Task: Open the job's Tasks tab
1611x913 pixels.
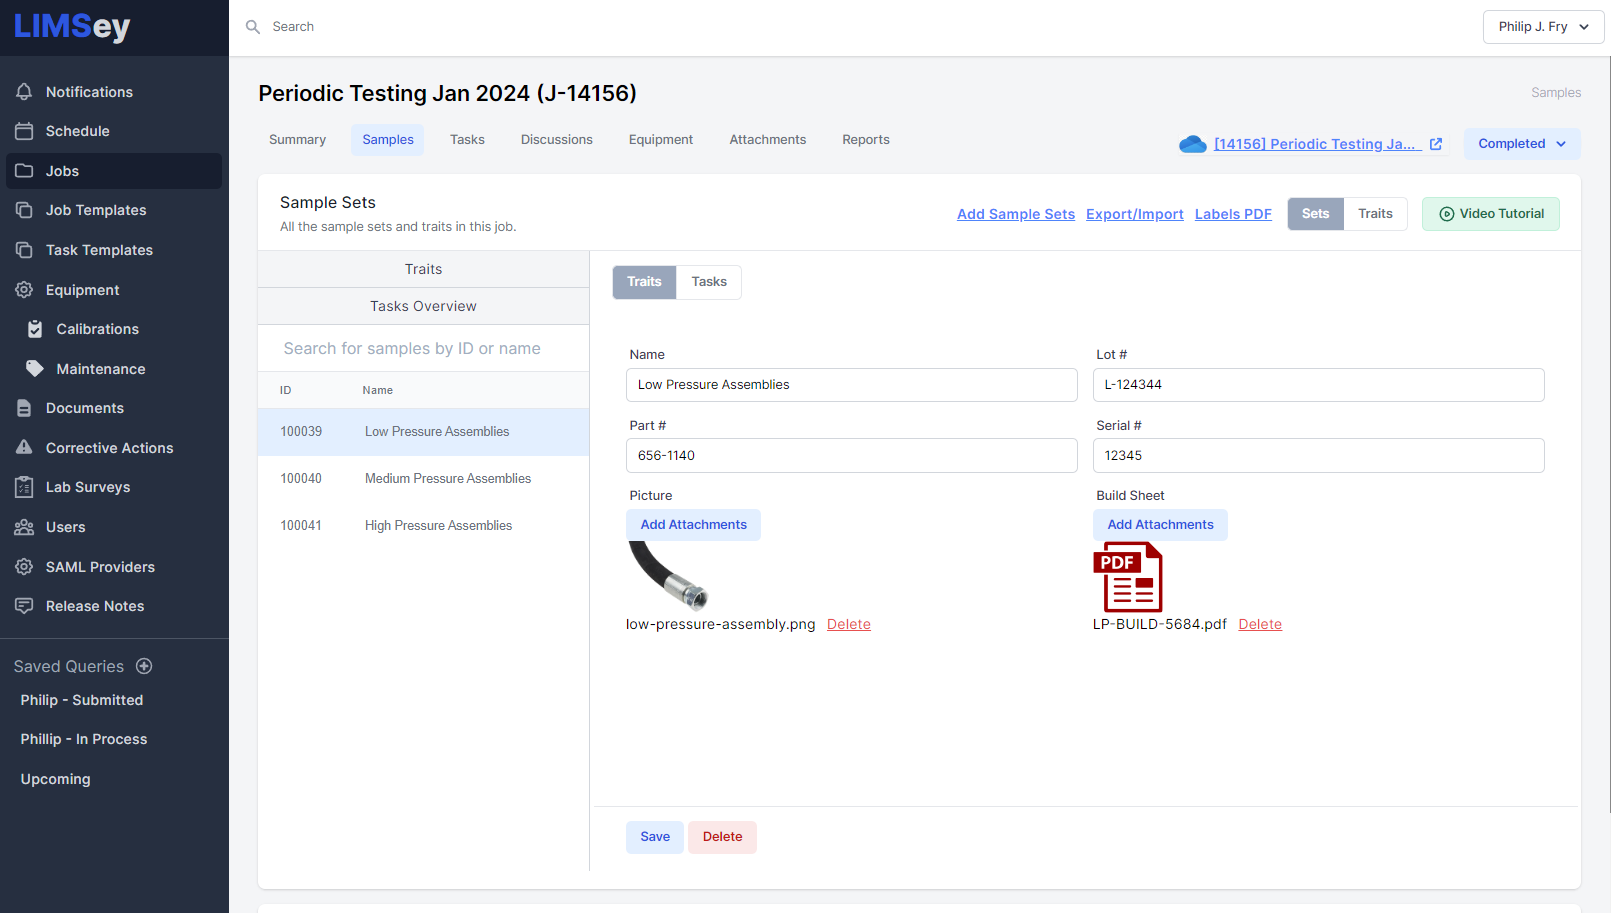Action: [x=467, y=140]
